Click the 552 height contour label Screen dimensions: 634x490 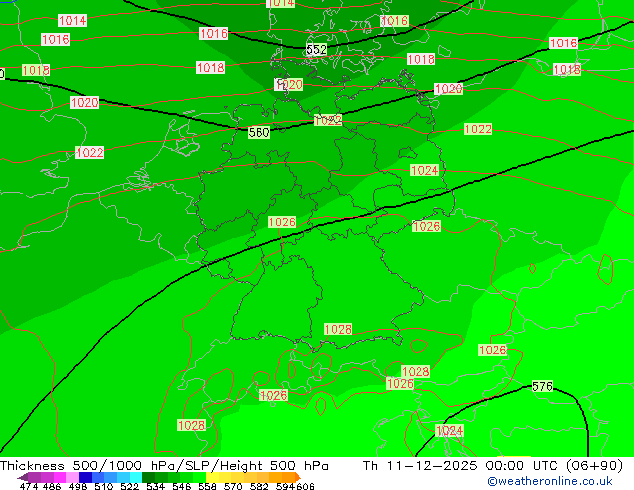coord(316,50)
